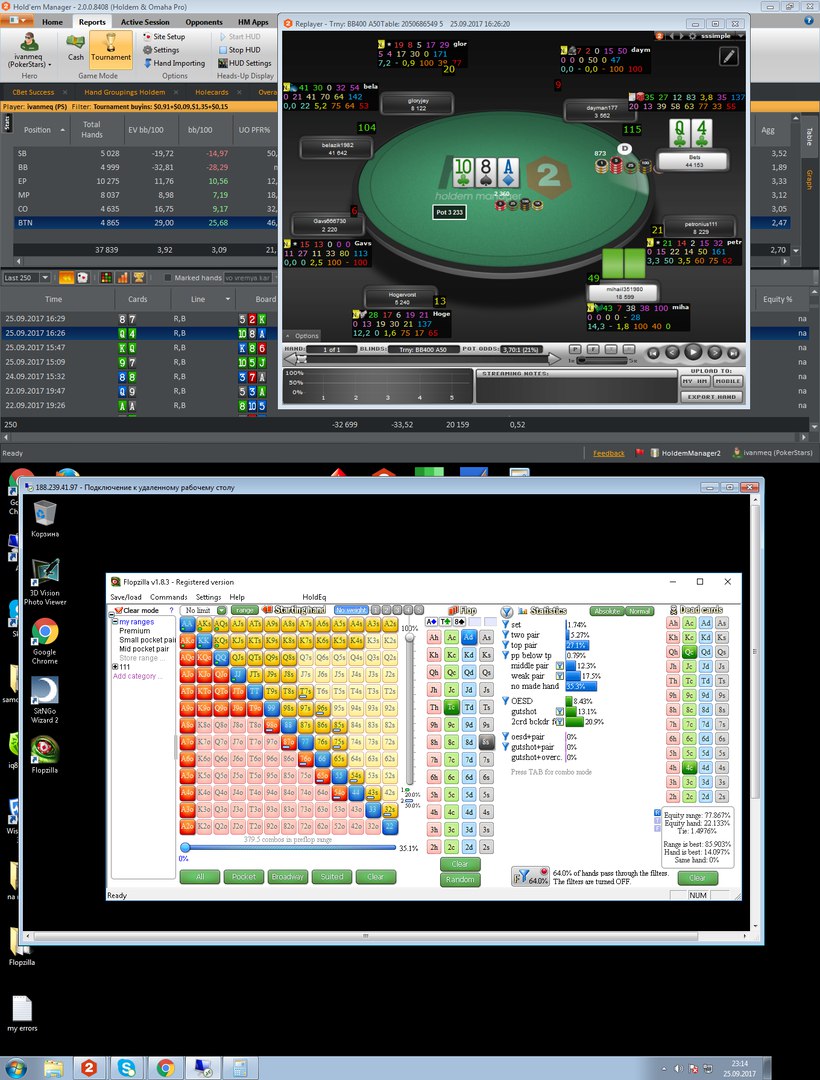This screenshot has width=820, height=1080.
Task: Switch Game Mode to Cash
Action: 76,48
